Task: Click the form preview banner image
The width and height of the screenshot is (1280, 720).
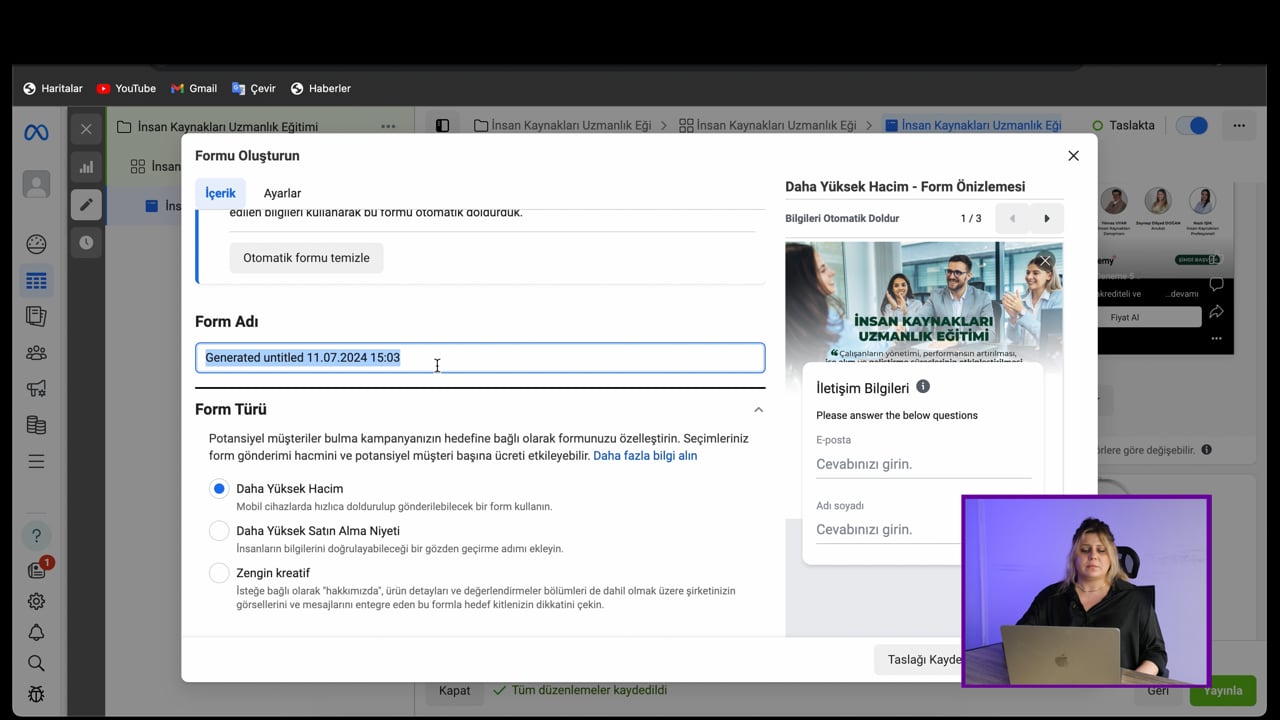Action: (923, 301)
